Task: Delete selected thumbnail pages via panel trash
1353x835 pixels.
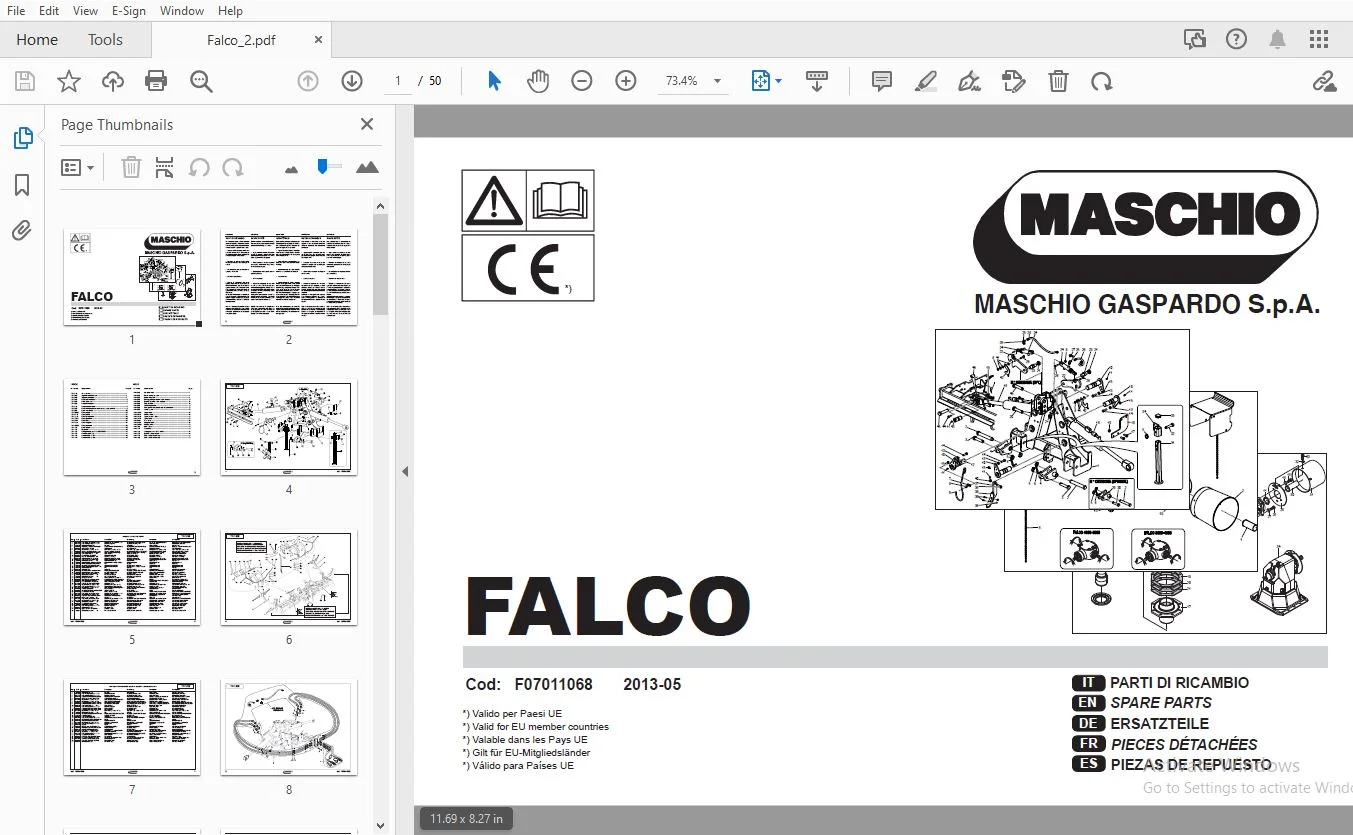Action: point(131,167)
